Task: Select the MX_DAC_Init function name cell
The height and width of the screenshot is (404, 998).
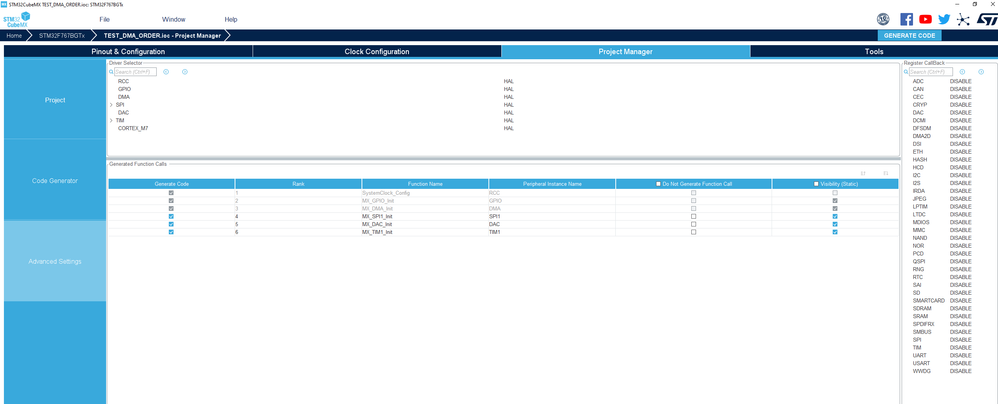Action: [x=425, y=224]
